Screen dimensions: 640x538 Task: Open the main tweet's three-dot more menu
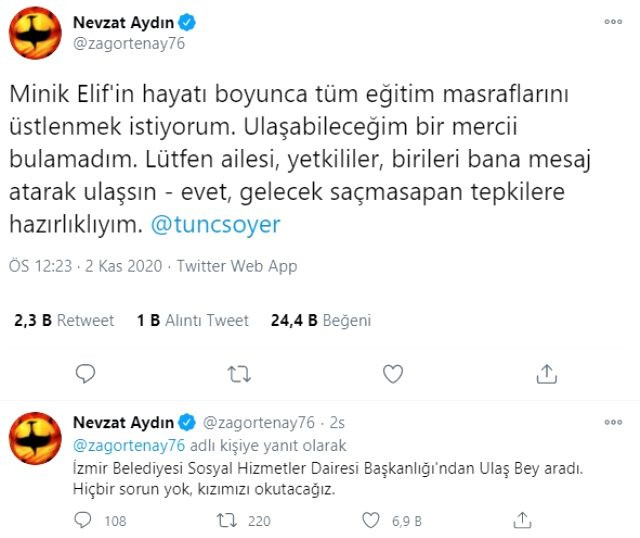(611, 21)
